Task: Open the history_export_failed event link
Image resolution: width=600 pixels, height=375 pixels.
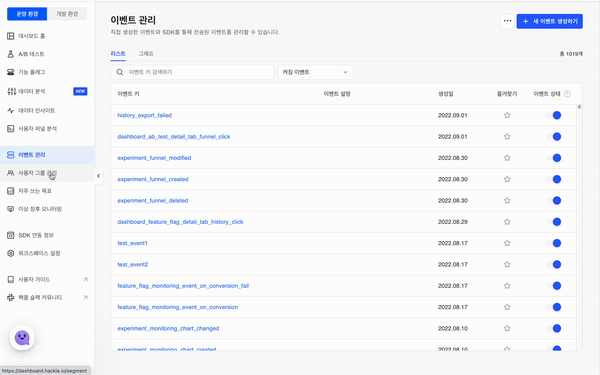Action: (145, 115)
